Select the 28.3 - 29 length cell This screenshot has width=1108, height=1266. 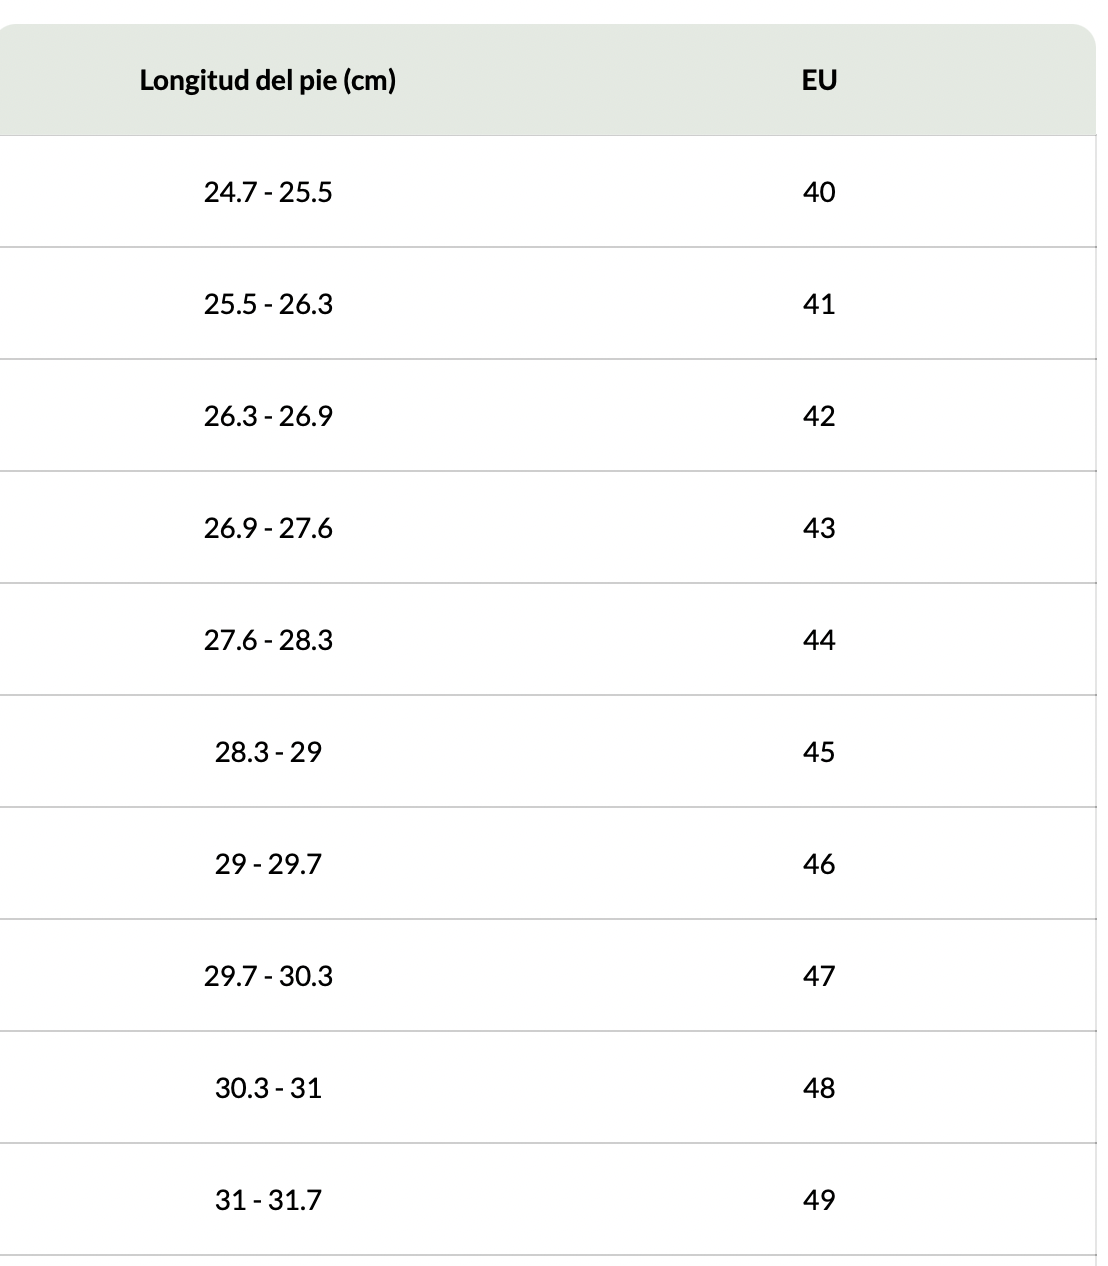268,752
